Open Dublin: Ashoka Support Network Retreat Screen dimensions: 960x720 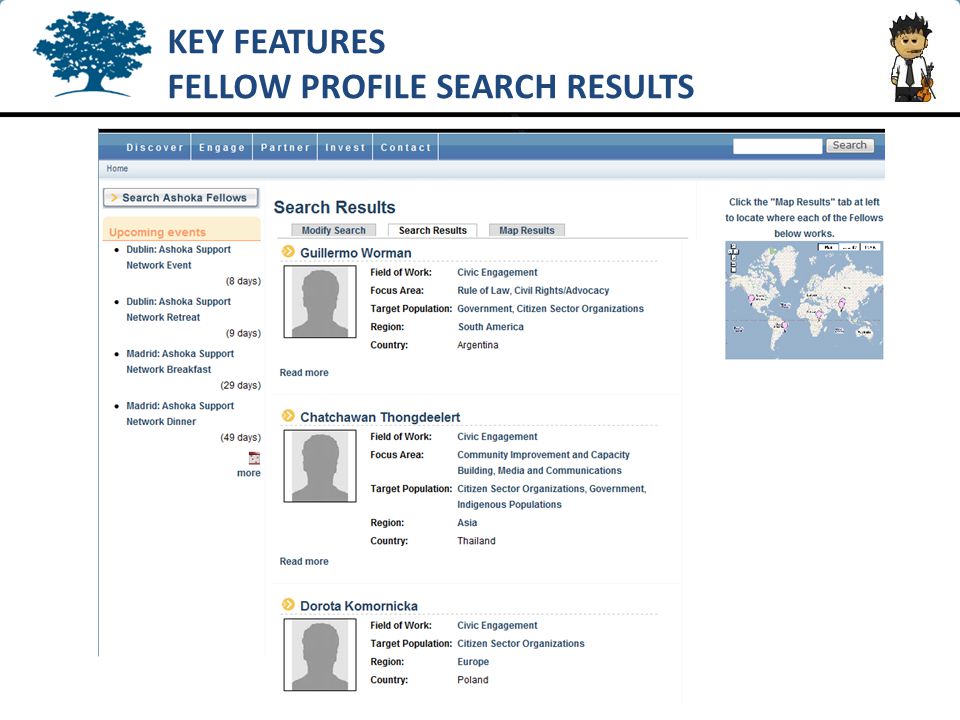point(178,309)
